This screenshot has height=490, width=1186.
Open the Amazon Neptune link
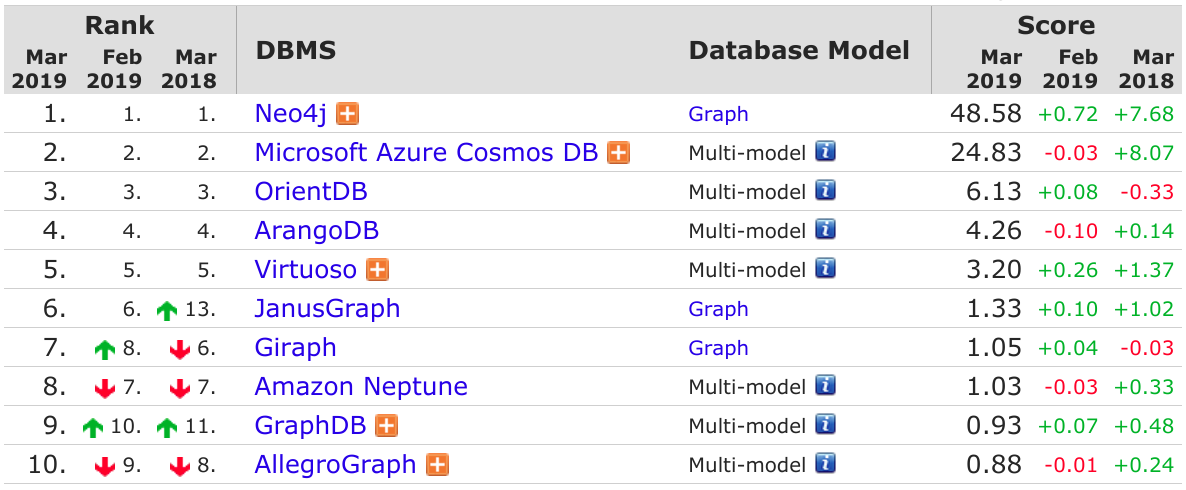pos(361,386)
